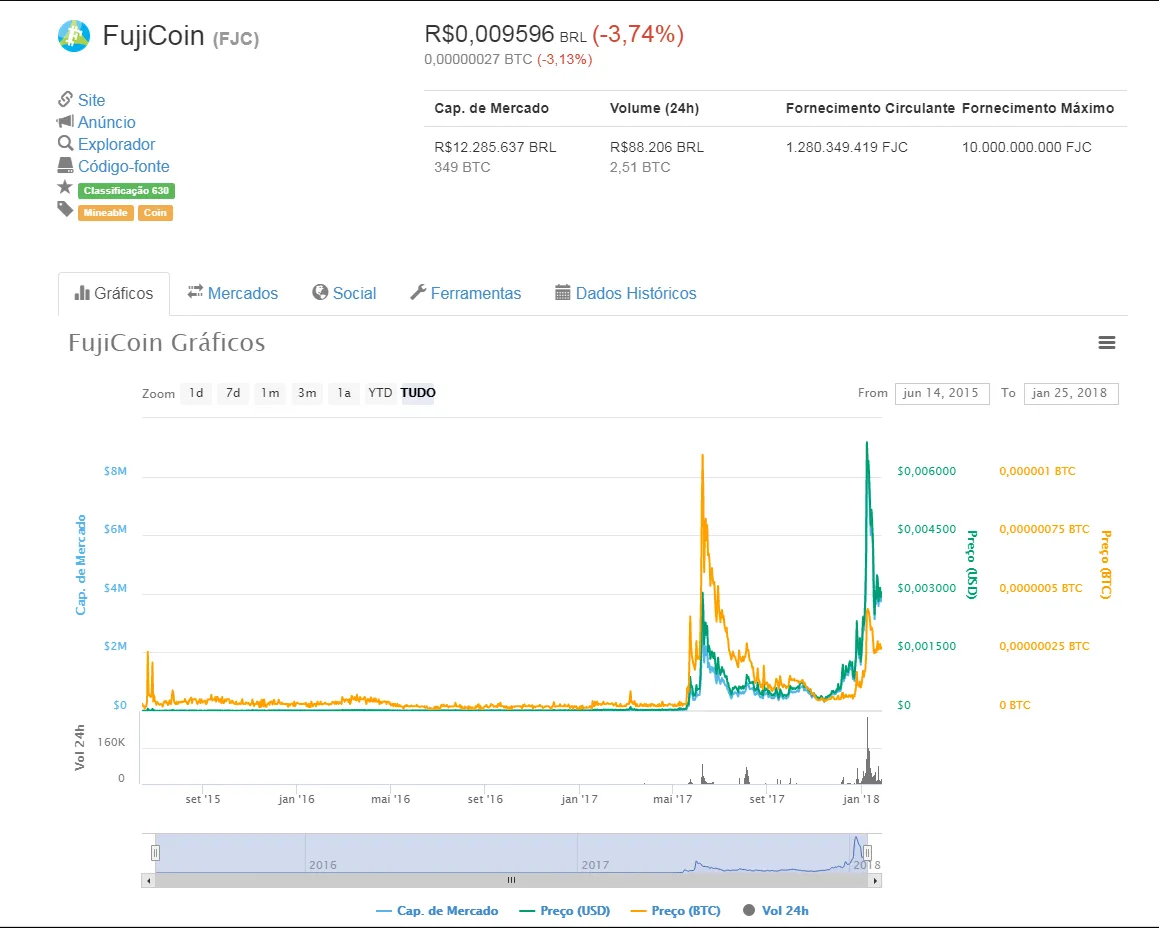This screenshot has width=1159, height=928.
Task: Set chart zoom to 1d
Action: click(x=196, y=393)
